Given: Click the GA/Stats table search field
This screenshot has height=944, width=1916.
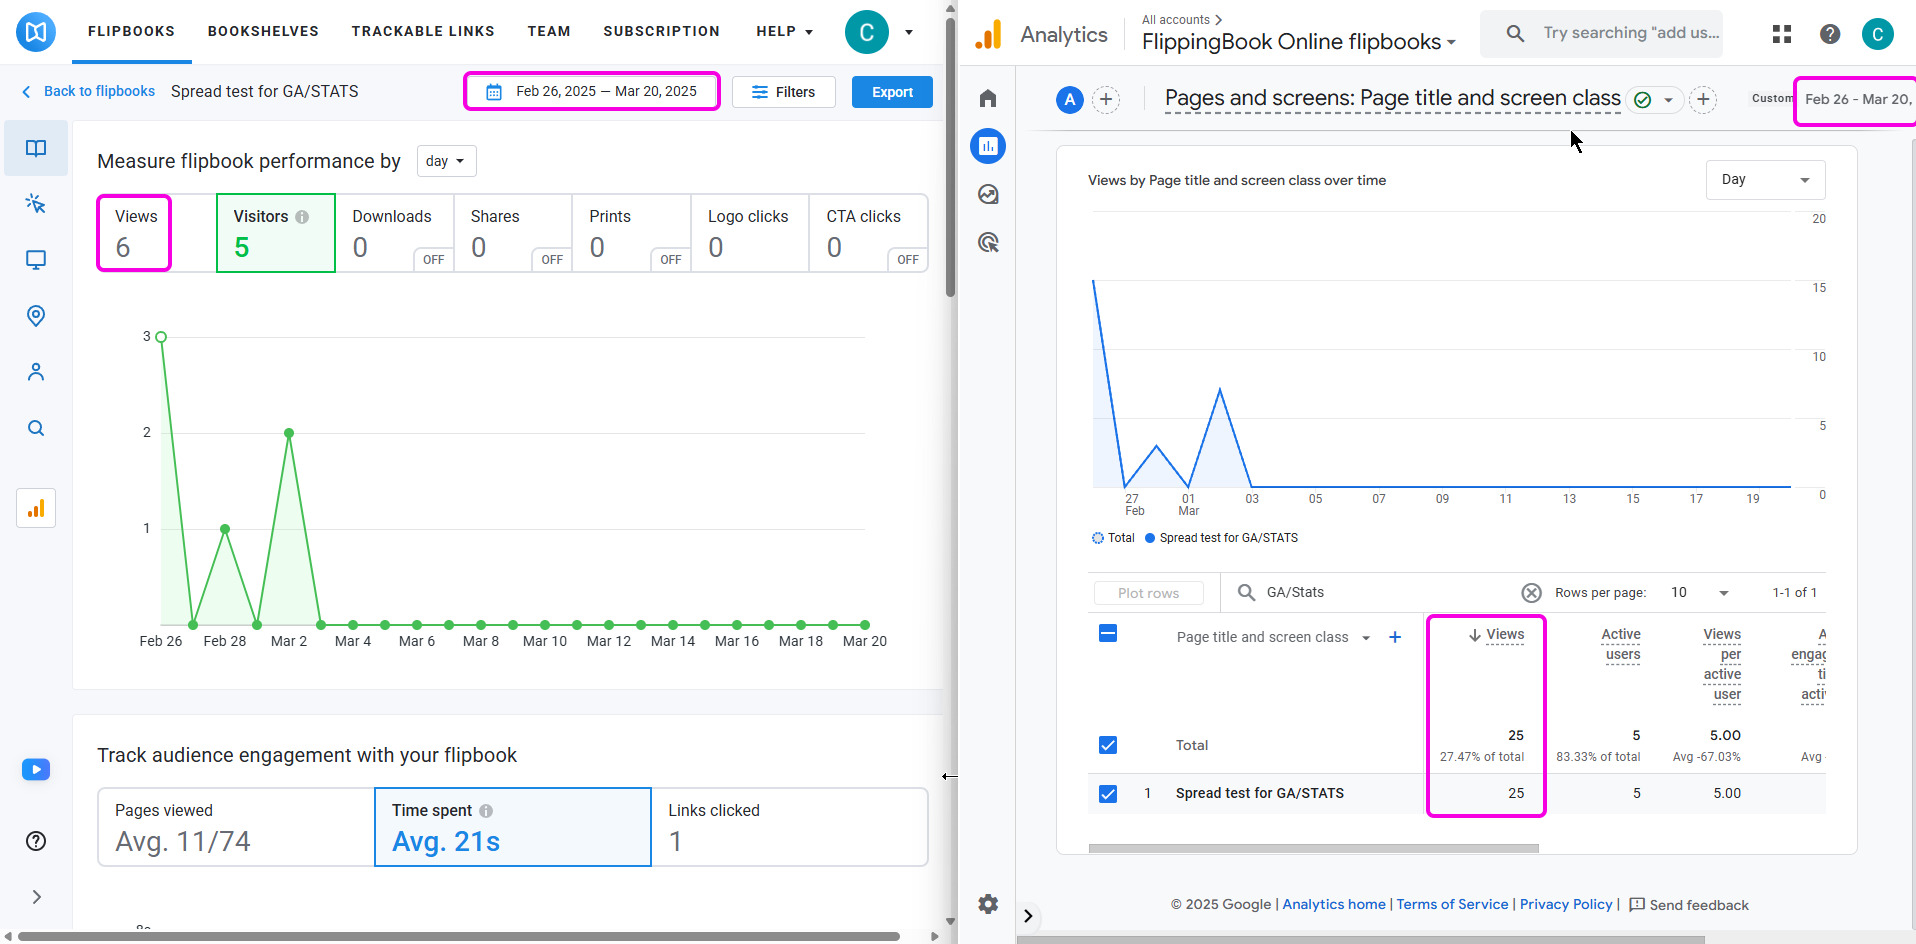Looking at the screenshot, I should point(1378,593).
